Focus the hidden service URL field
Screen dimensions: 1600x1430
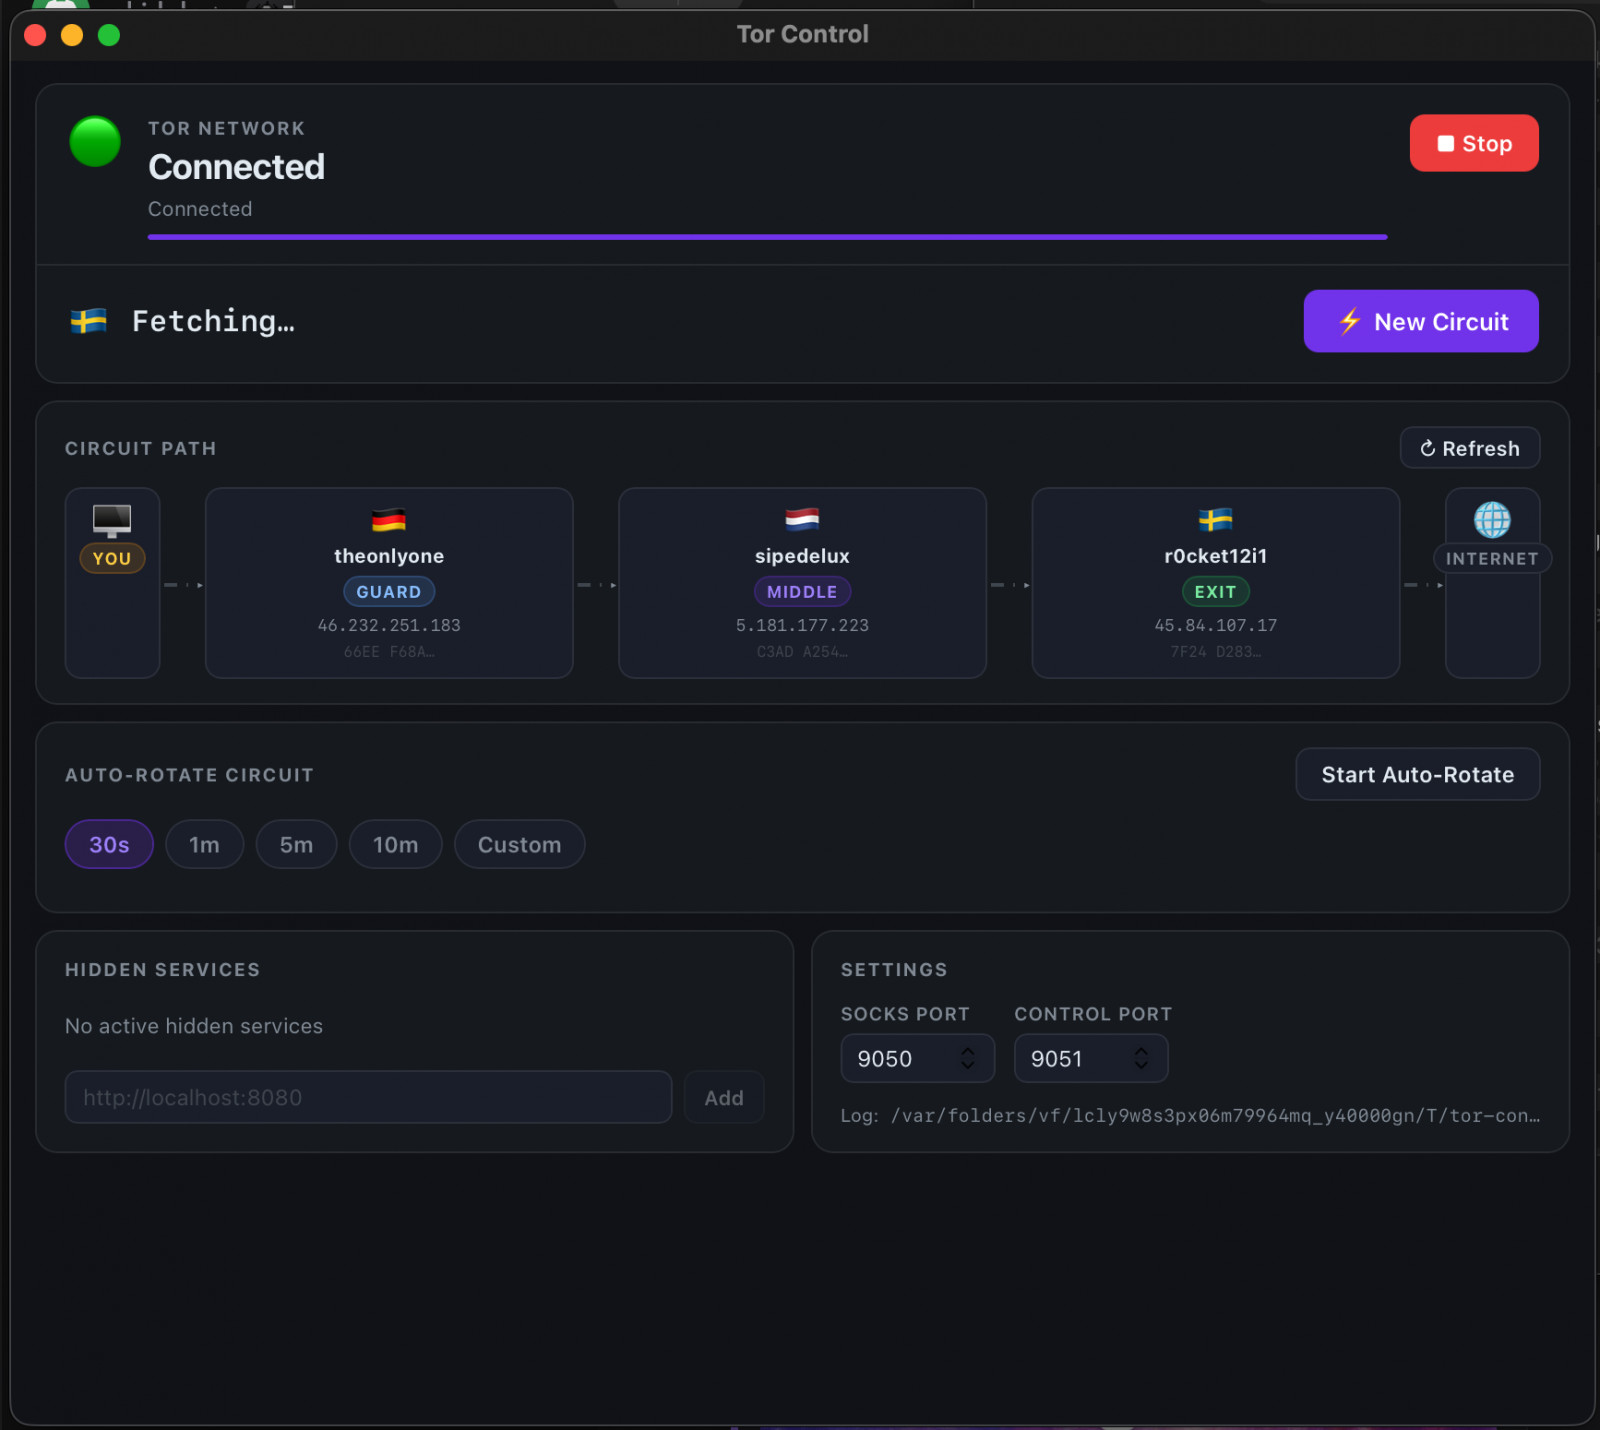point(368,1097)
